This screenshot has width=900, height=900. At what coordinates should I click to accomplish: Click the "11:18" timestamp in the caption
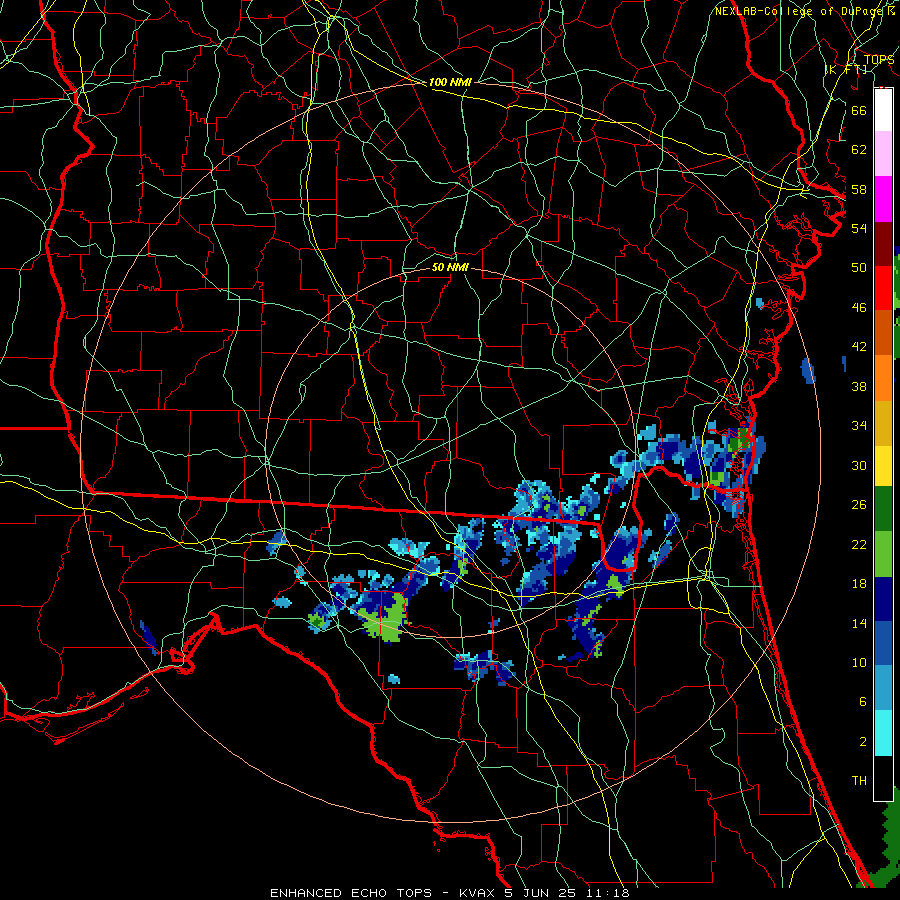[x=607, y=893]
